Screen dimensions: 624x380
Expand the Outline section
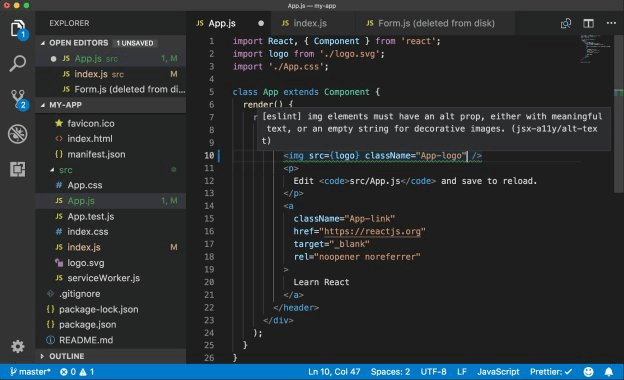pyautogui.click(x=111, y=356)
